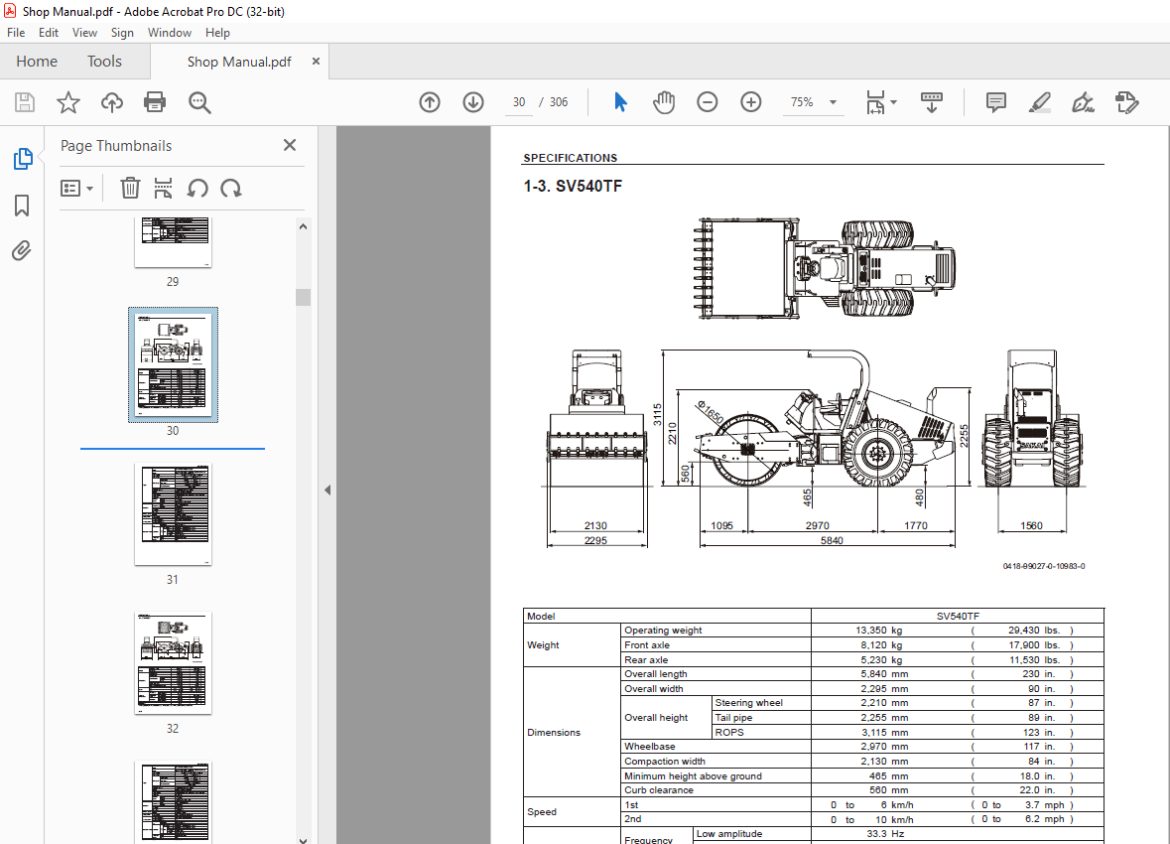Click the Compaction width table row

(x=862, y=761)
